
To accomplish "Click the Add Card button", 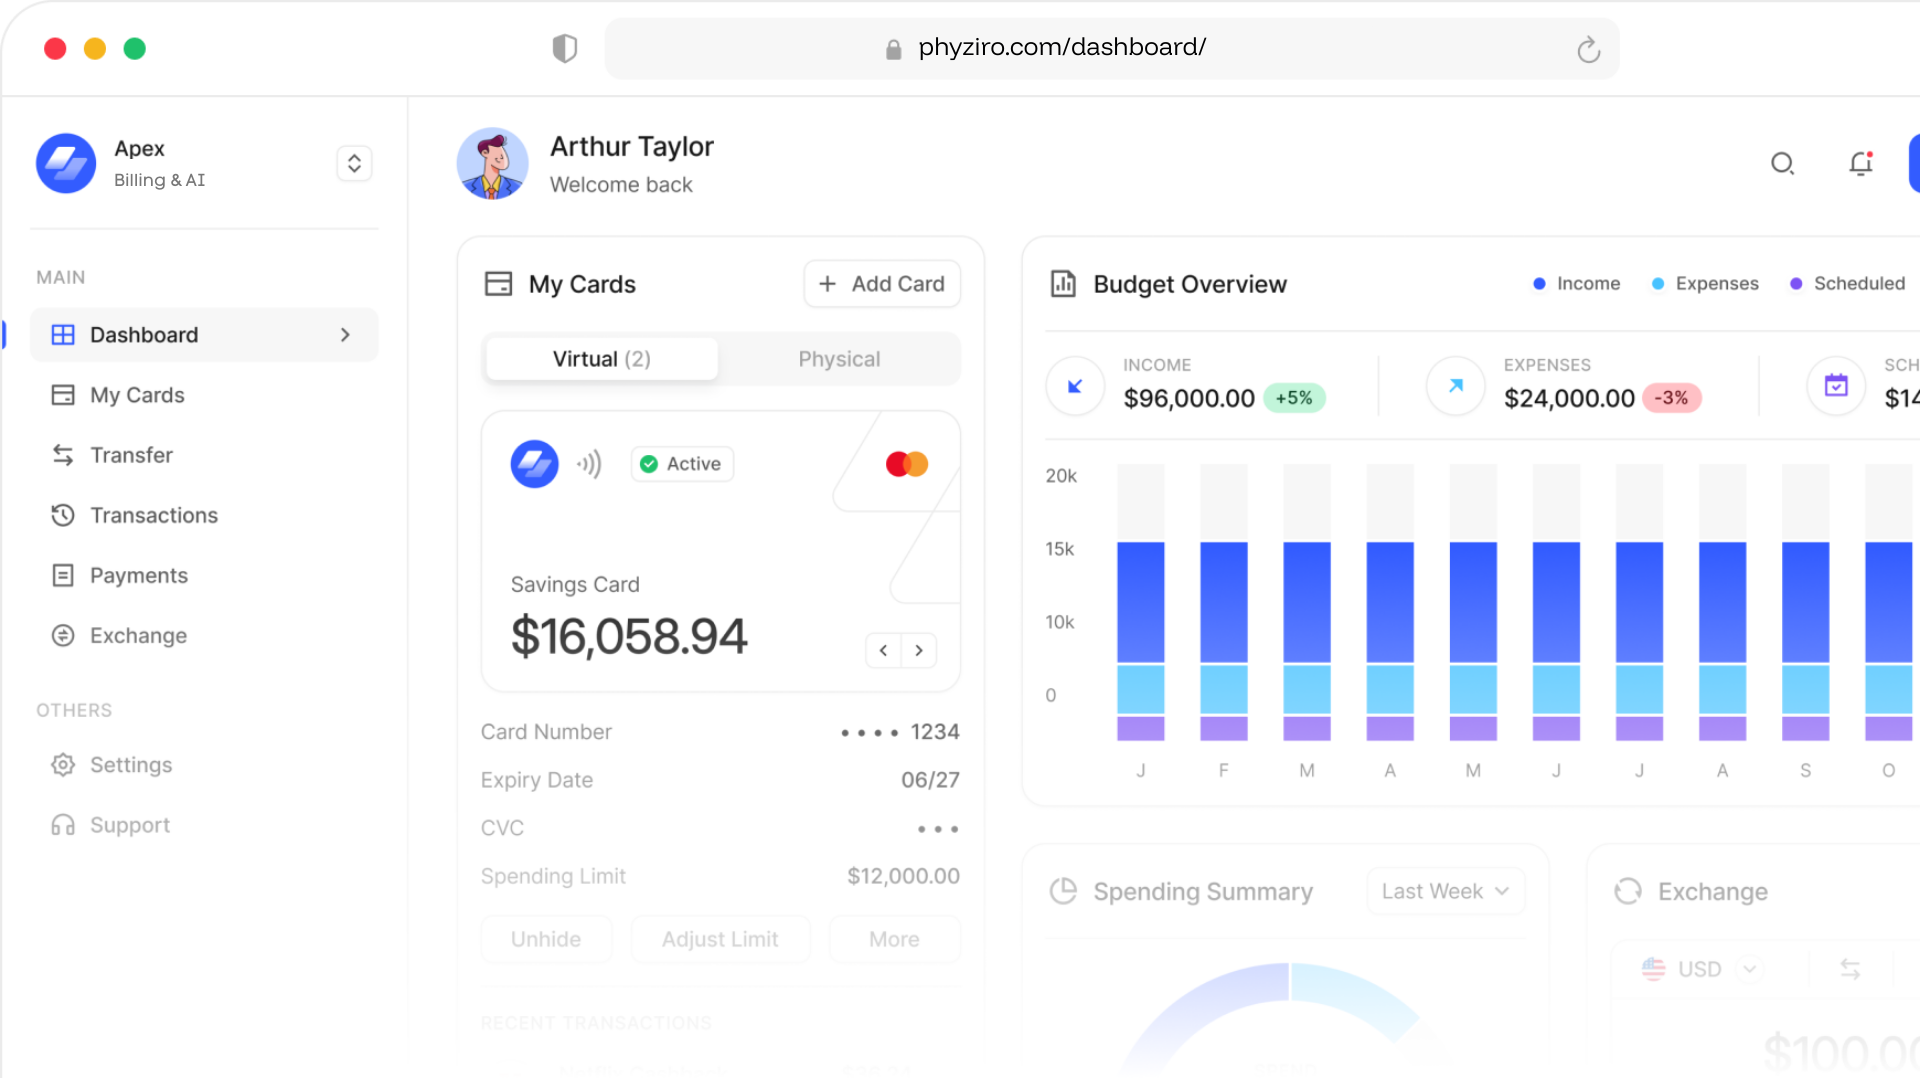I will pyautogui.click(x=882, y=284).
